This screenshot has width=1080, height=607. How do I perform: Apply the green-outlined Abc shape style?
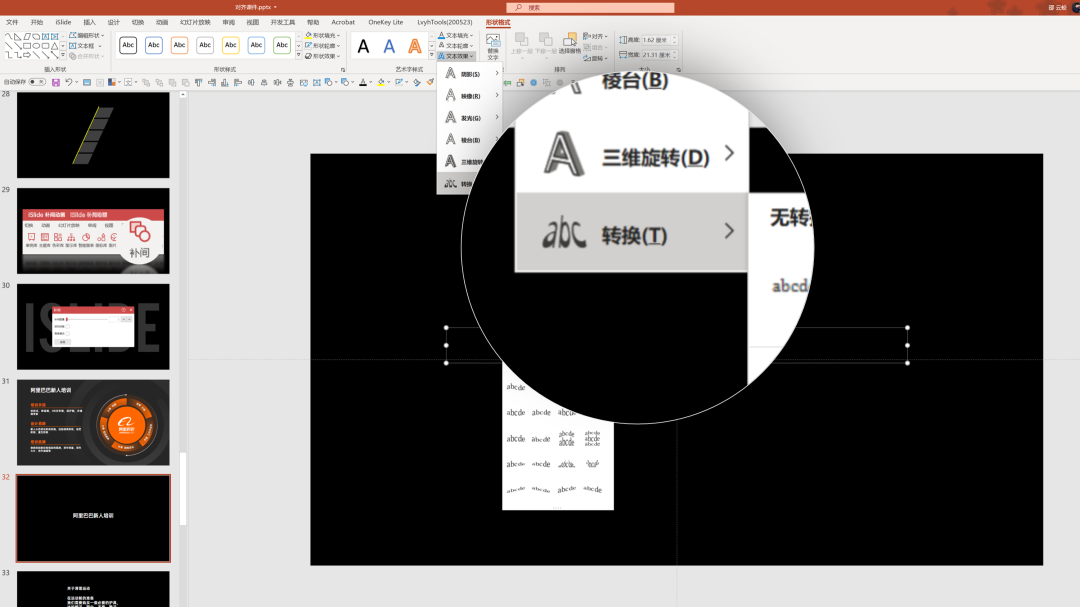point(282,45)
